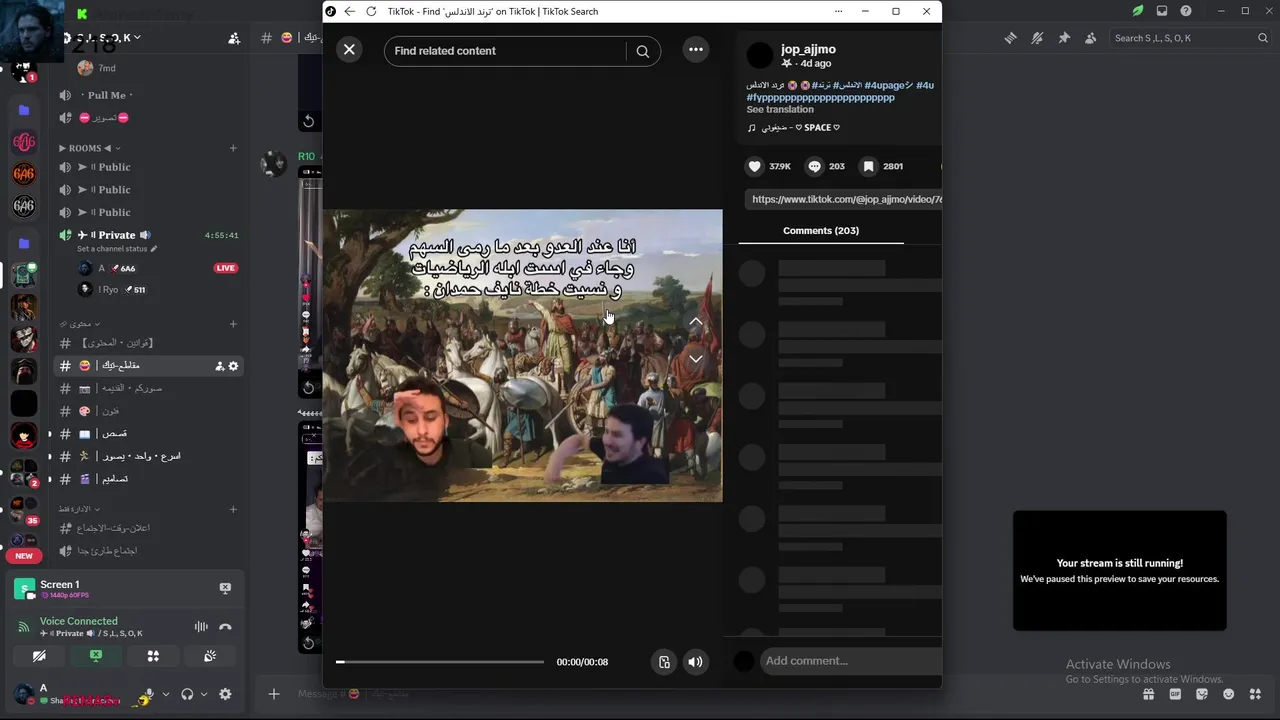Close the TikTok video overlay with X
The image size is (1280, 720).
(349, 49)
